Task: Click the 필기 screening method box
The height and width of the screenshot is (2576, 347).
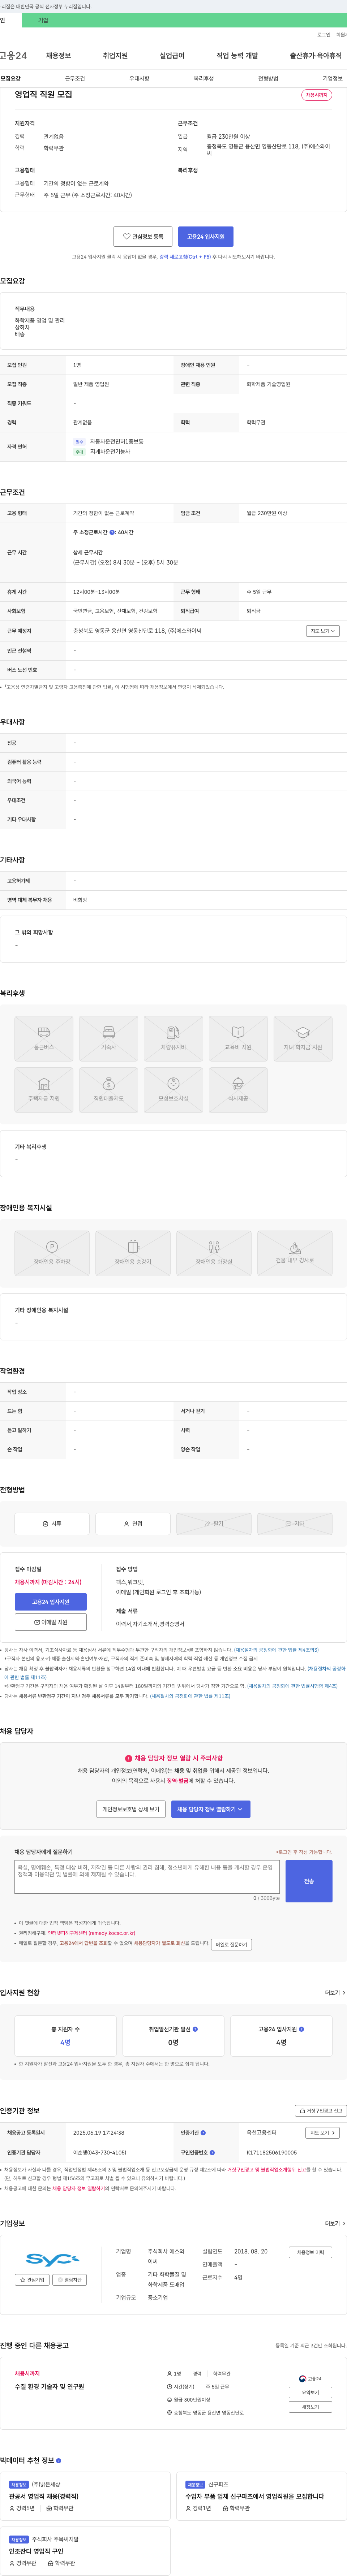Action: click(x=214, y=1523)
